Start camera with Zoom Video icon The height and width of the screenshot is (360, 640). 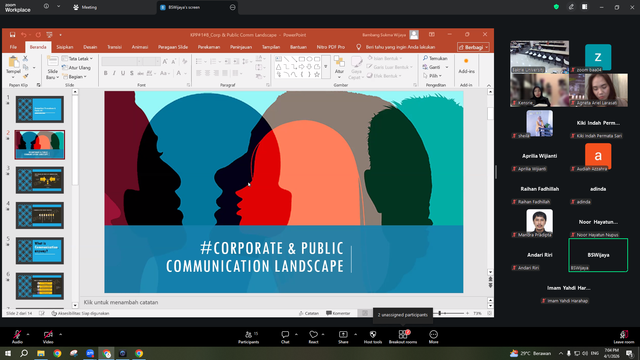(x=48, y=337)
